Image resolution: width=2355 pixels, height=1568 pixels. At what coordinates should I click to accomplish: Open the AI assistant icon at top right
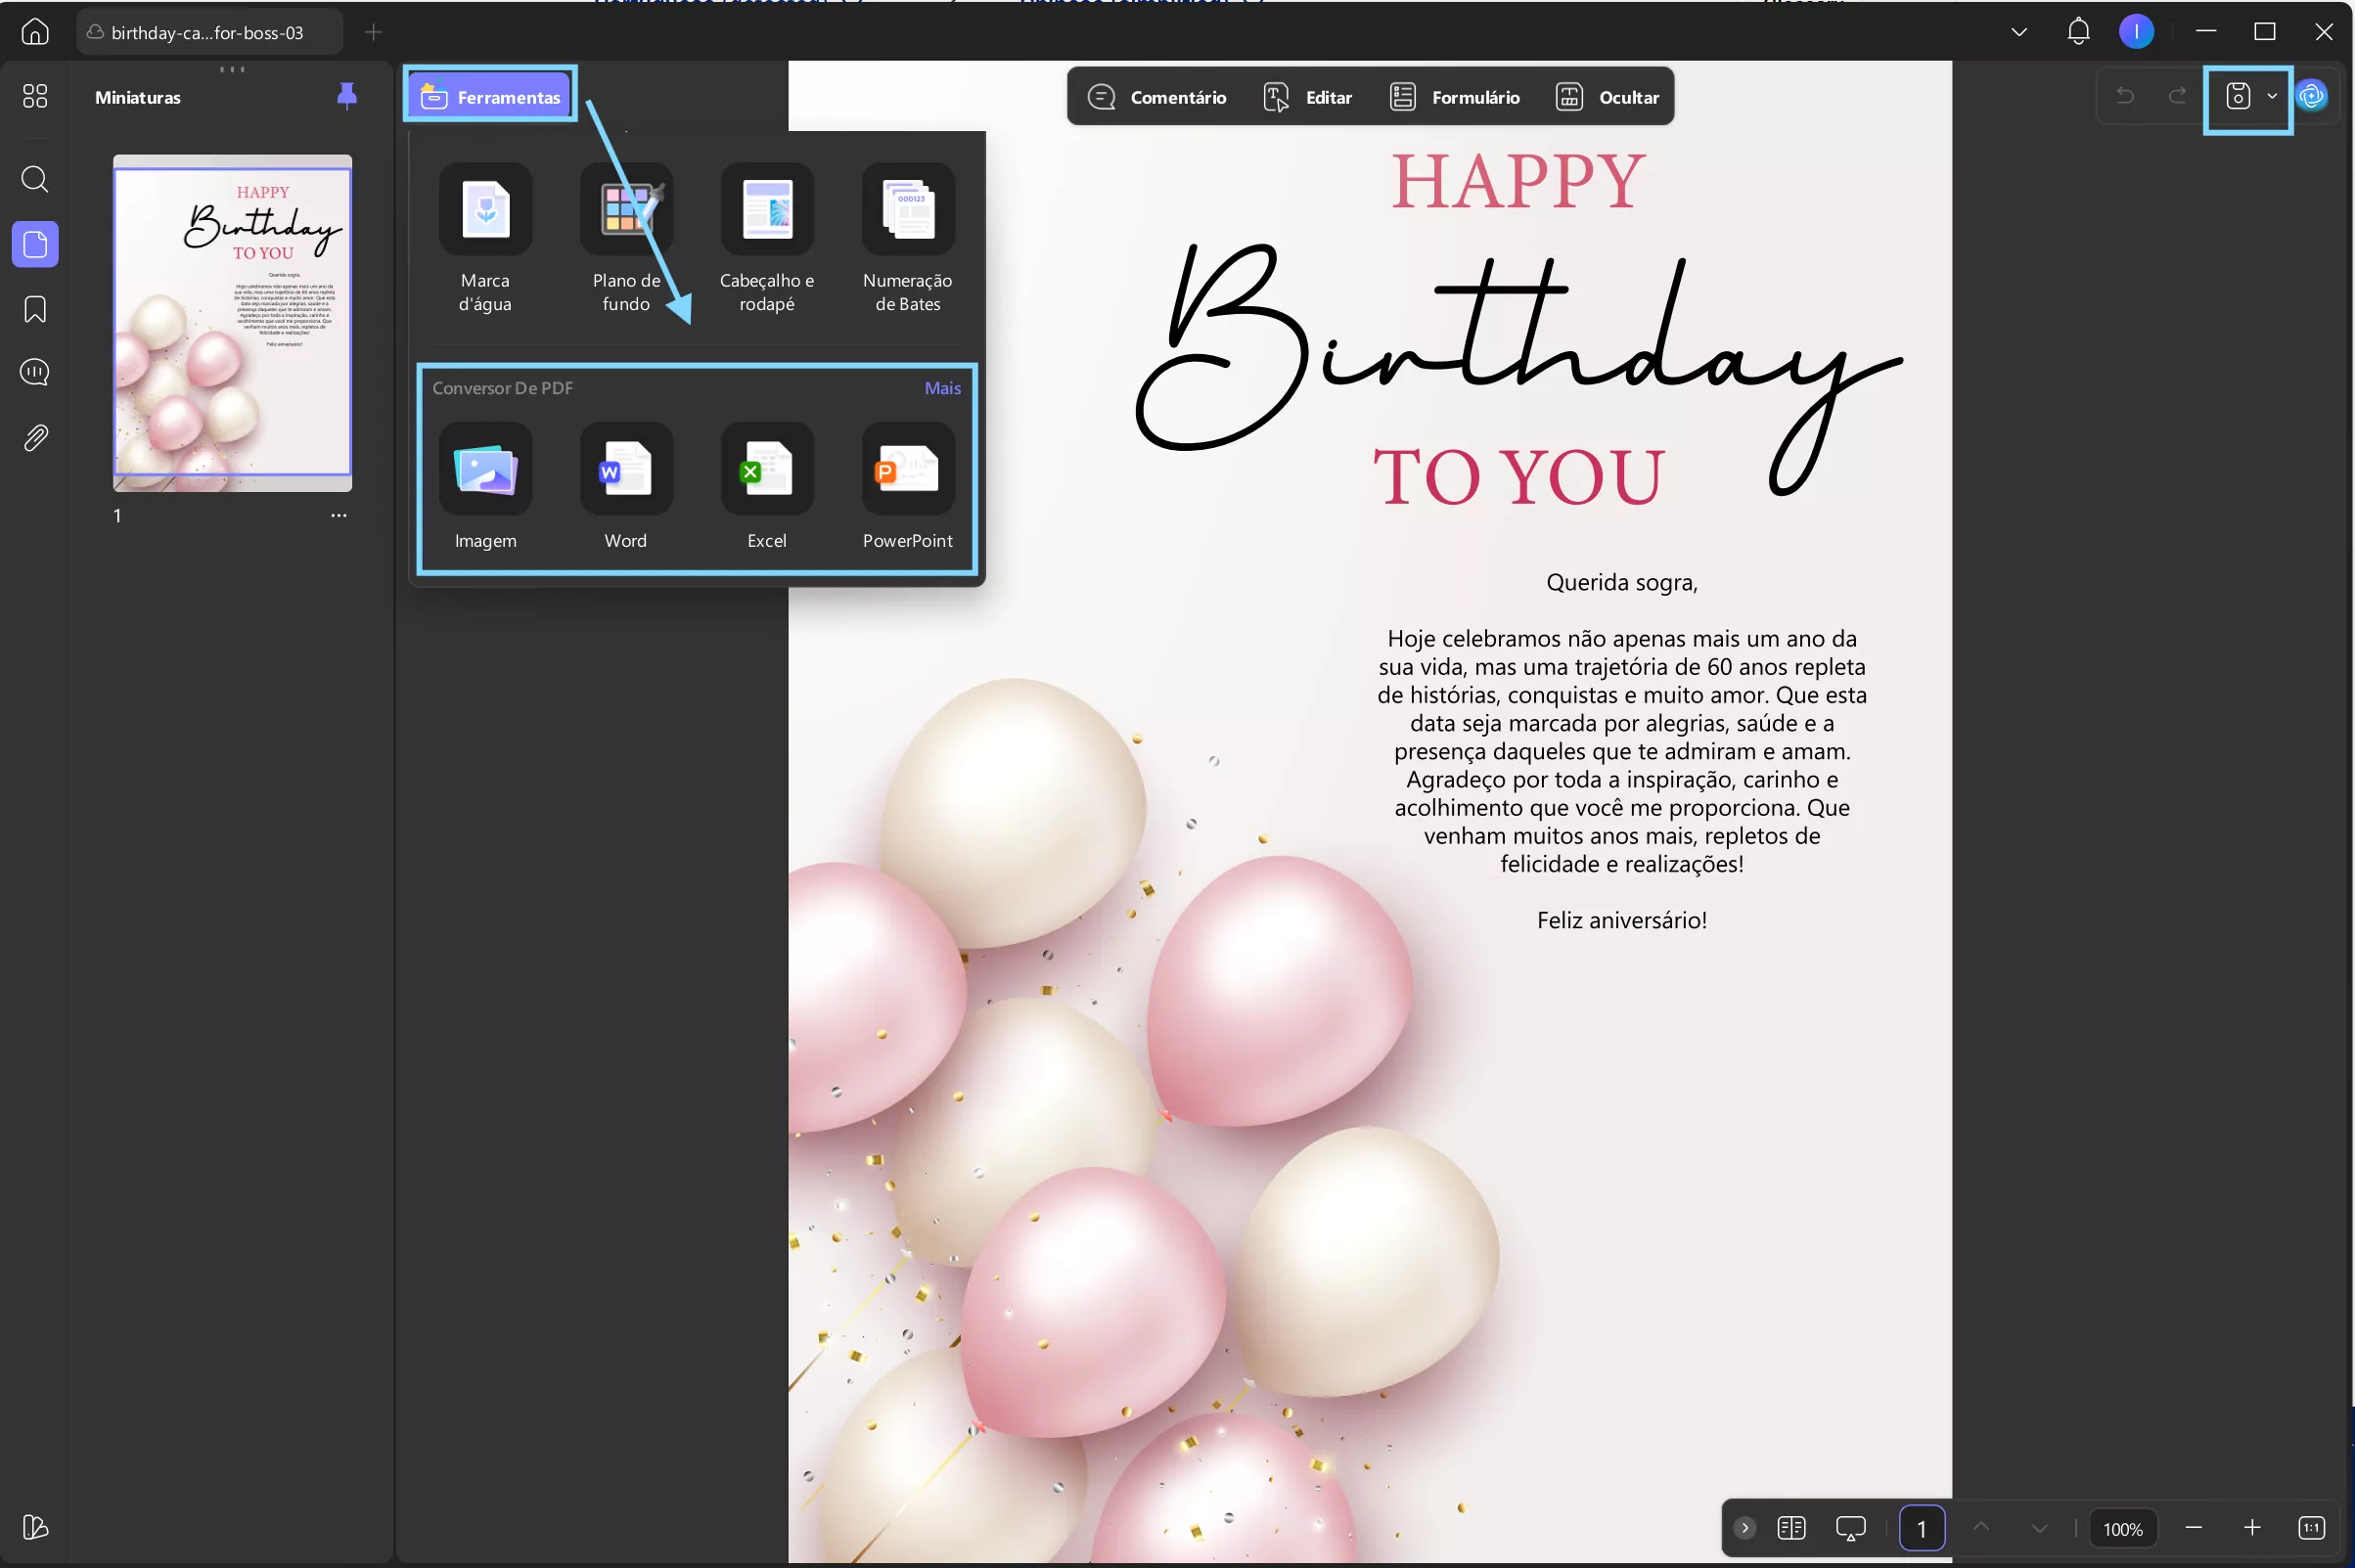point(2312,96)
